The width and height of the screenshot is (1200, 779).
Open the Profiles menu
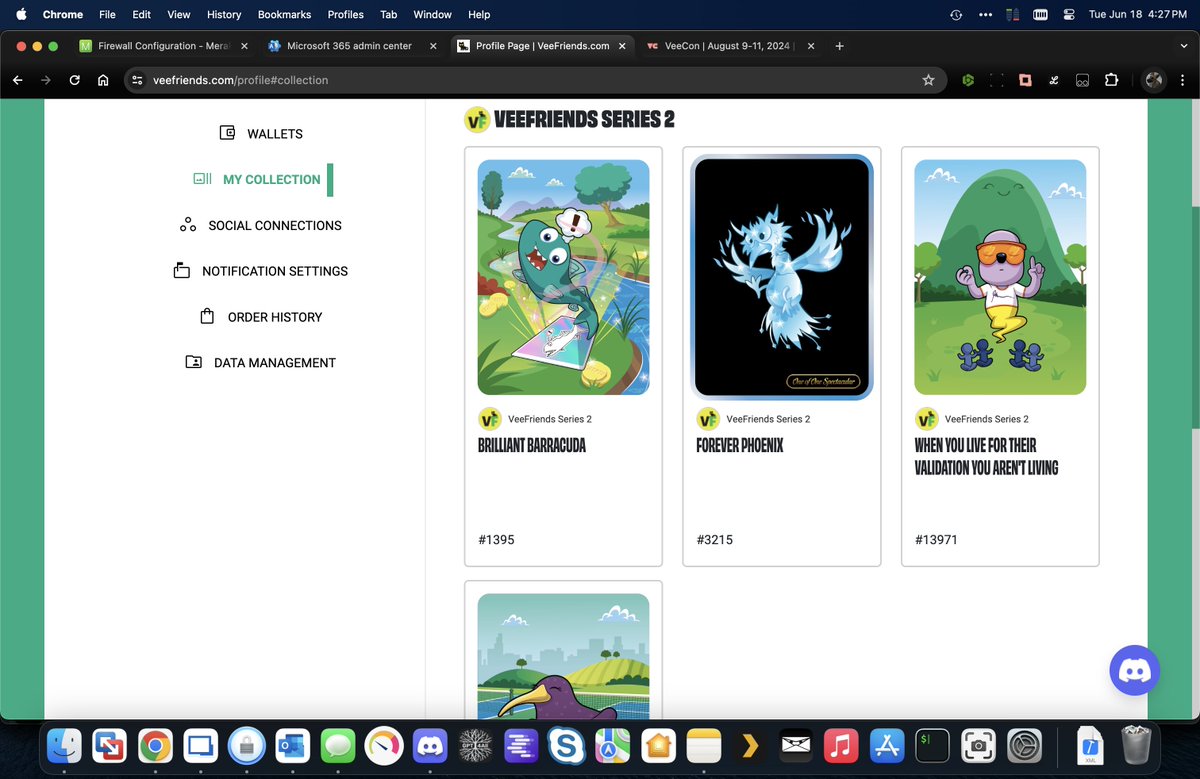346,15
